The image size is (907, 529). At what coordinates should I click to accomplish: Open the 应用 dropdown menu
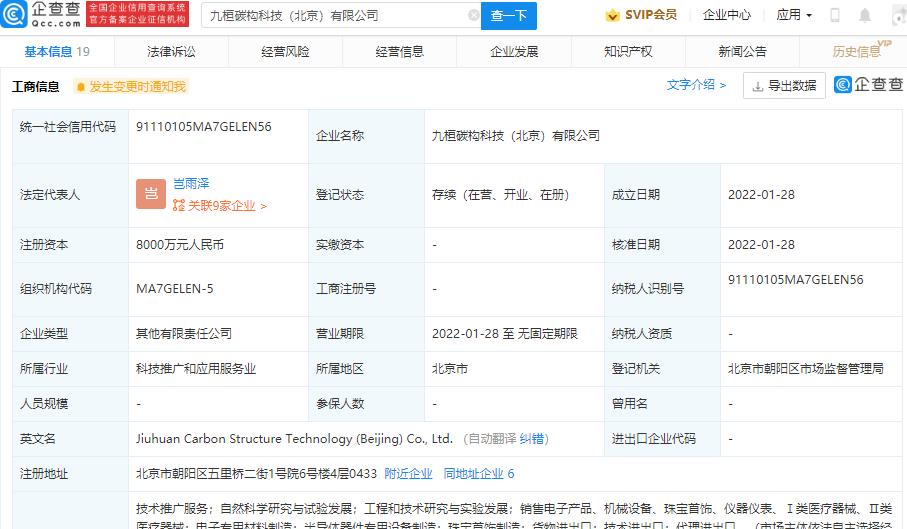(x=794, y=15)
